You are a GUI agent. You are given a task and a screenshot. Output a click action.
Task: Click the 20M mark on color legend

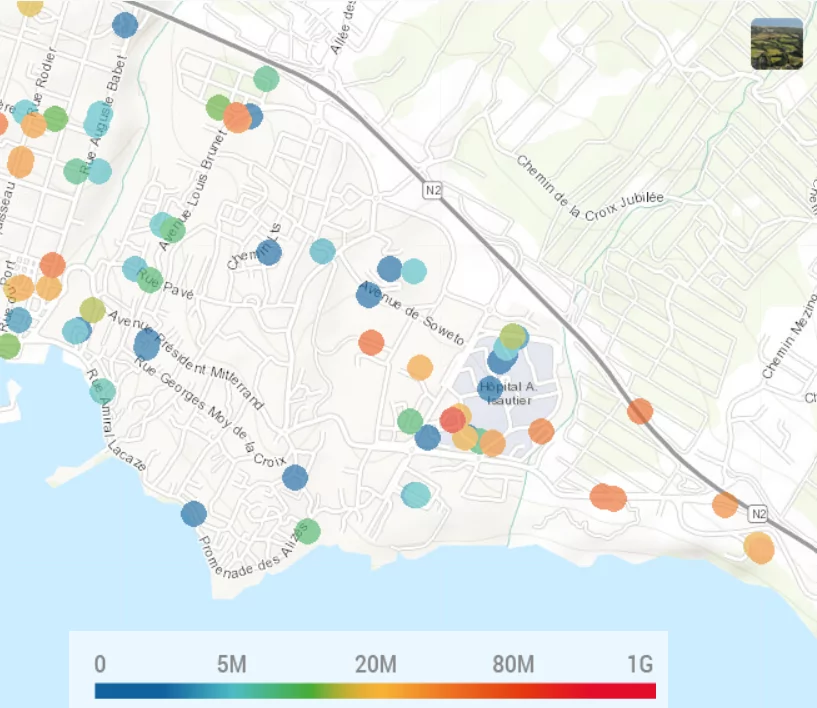click(376, 664)
